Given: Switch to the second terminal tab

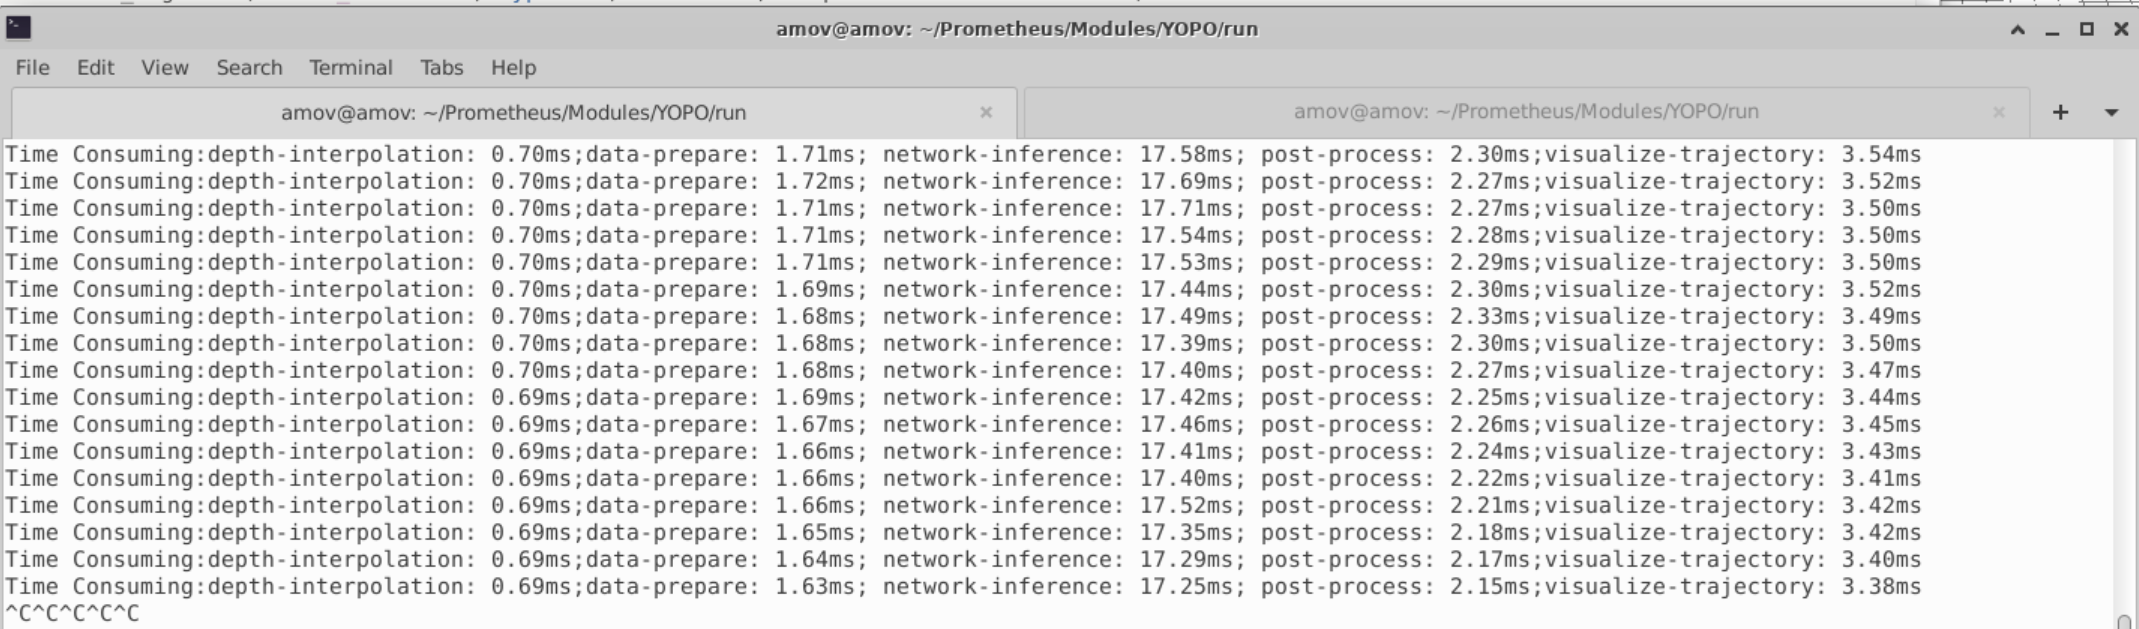Looking at the screenshot, I should [1526, 112].
